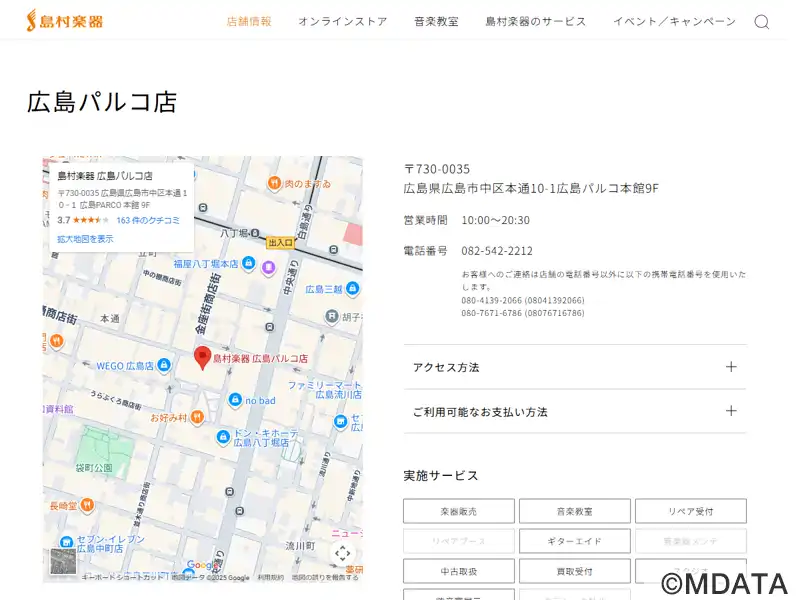
Task: Click the search magnifier icon in header
Action: (761, 22)
